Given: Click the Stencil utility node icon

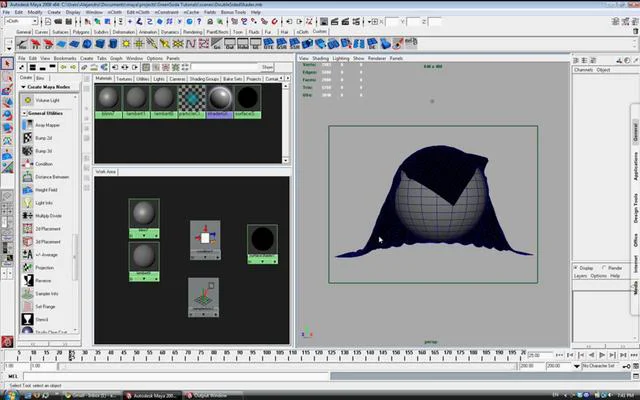Looking at the screenshot, I should click(x=27, y=319).
